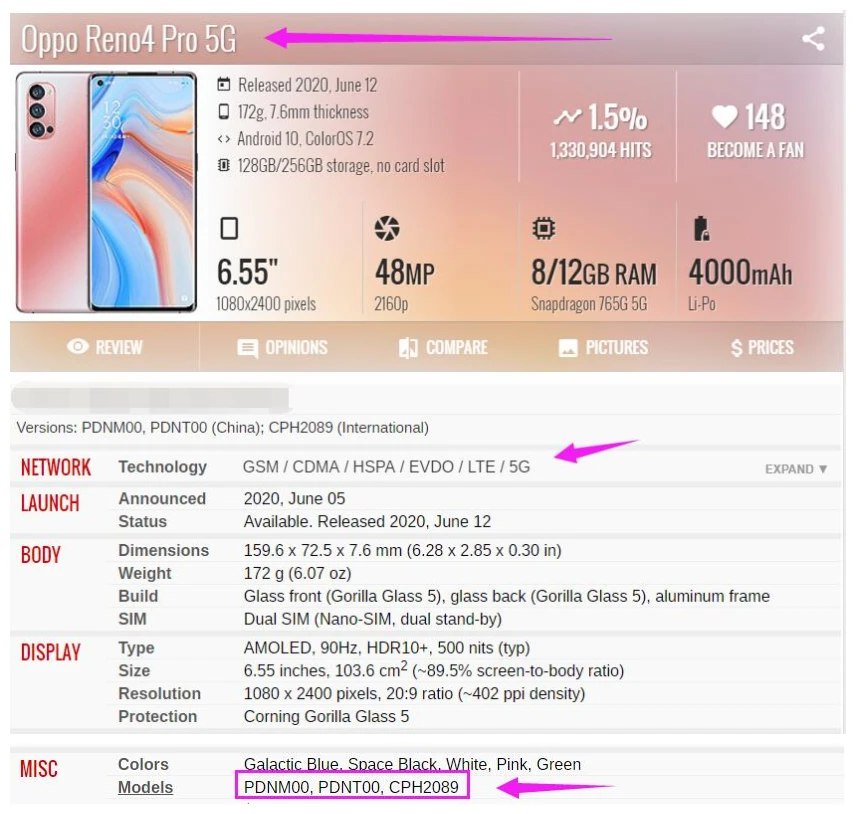Open the Pictures tab

[603, 347]
